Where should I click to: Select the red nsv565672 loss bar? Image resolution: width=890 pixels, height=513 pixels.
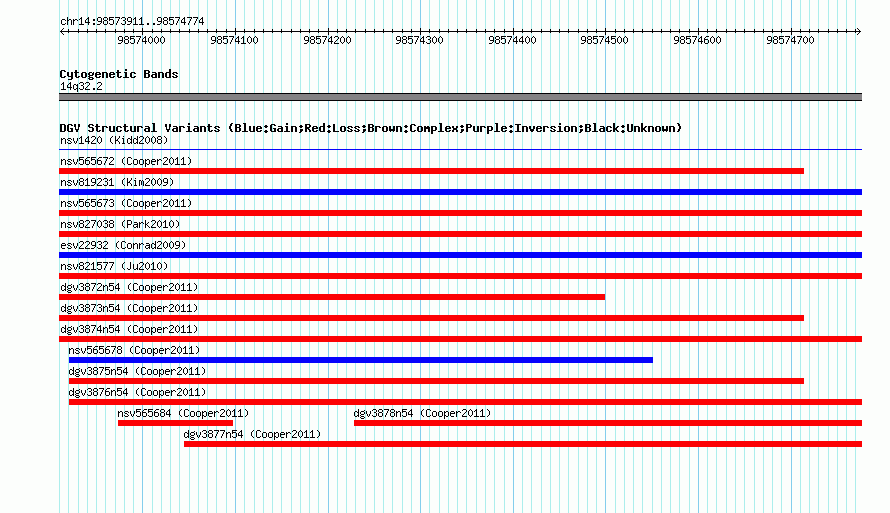point(431,171)
